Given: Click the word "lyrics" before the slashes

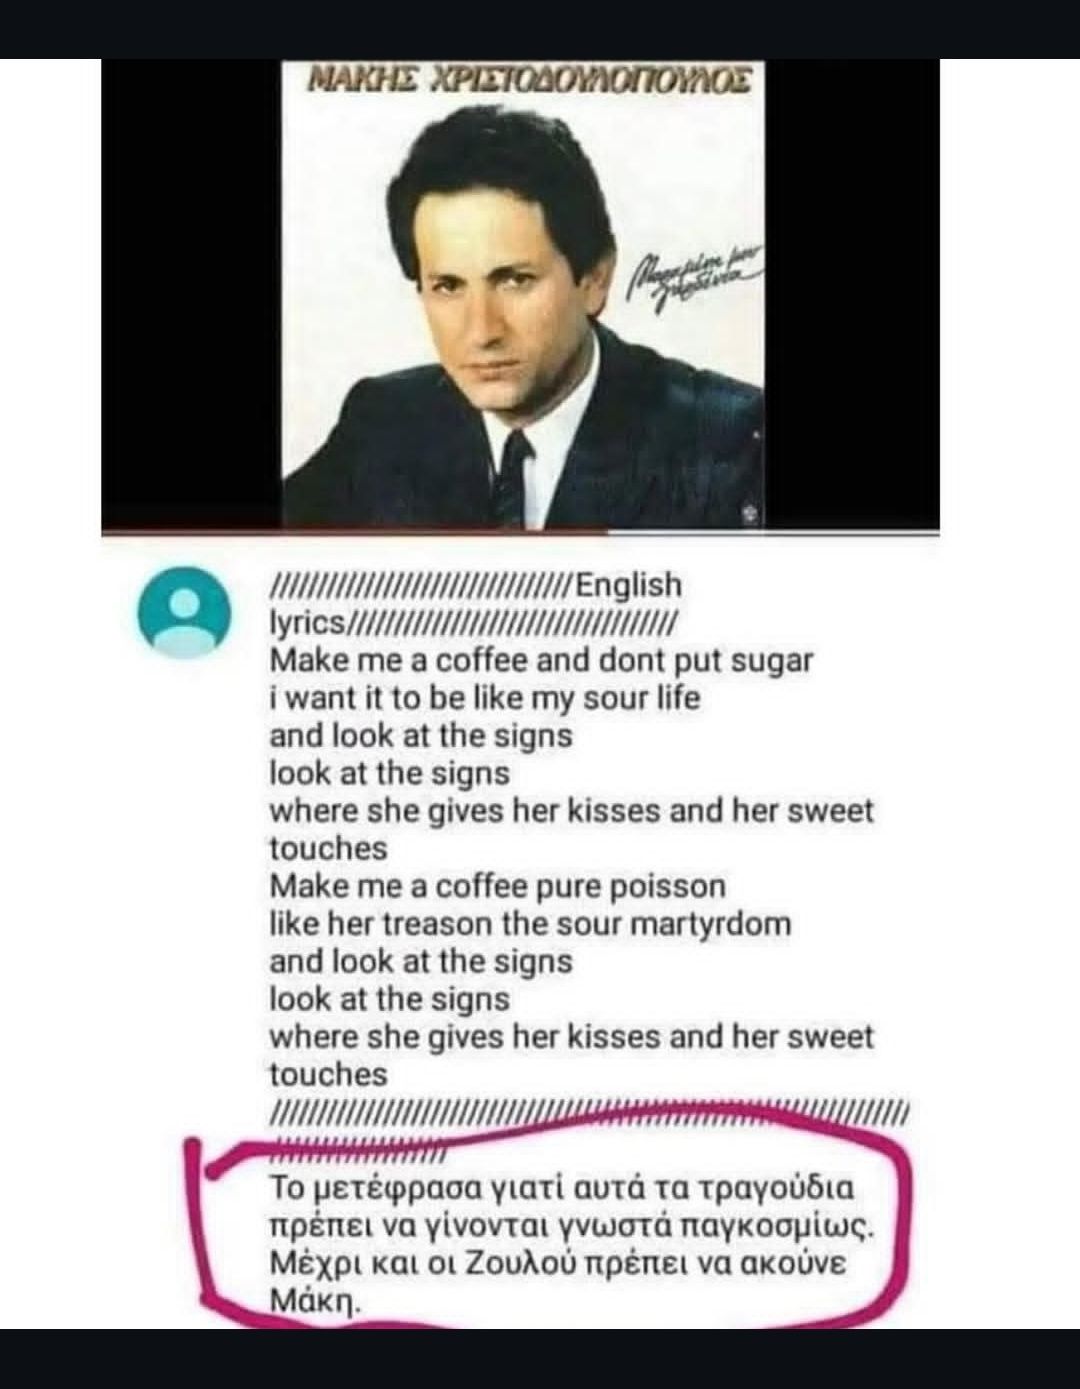Looking at the screenshot, I should tap(306, 623).
